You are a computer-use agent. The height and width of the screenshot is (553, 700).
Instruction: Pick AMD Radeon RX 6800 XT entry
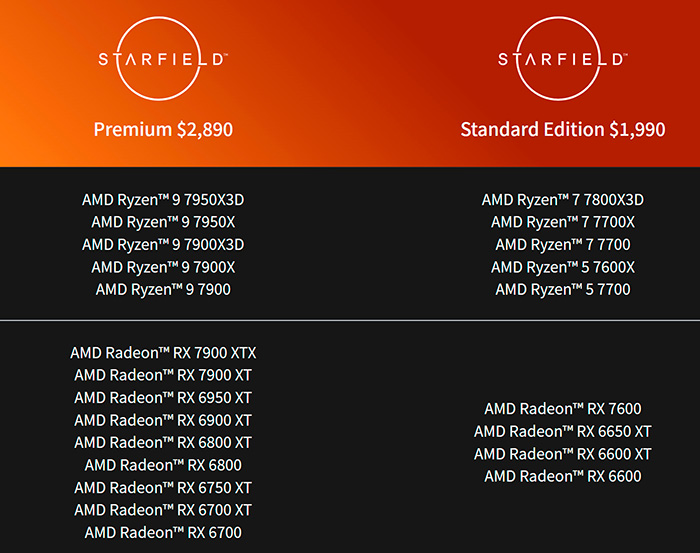[163, 443]
